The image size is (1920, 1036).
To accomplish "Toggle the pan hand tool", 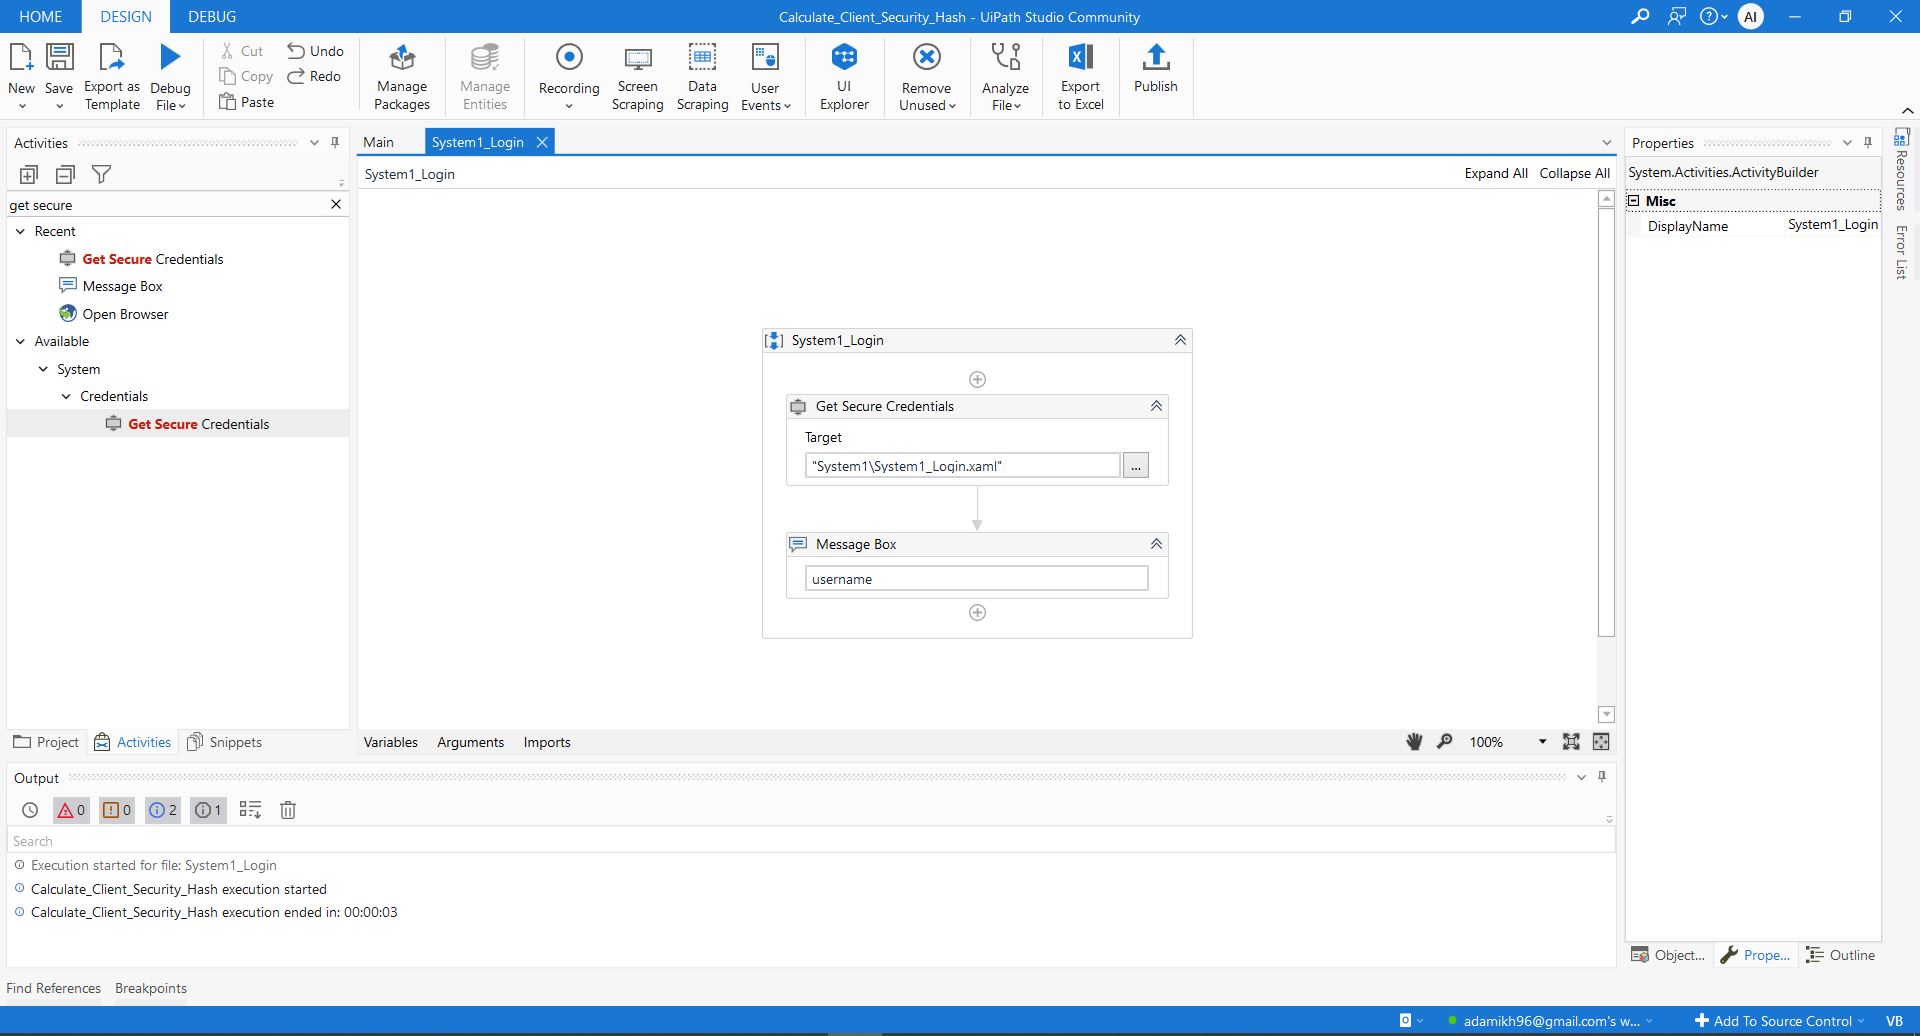I will point(1414,742).
